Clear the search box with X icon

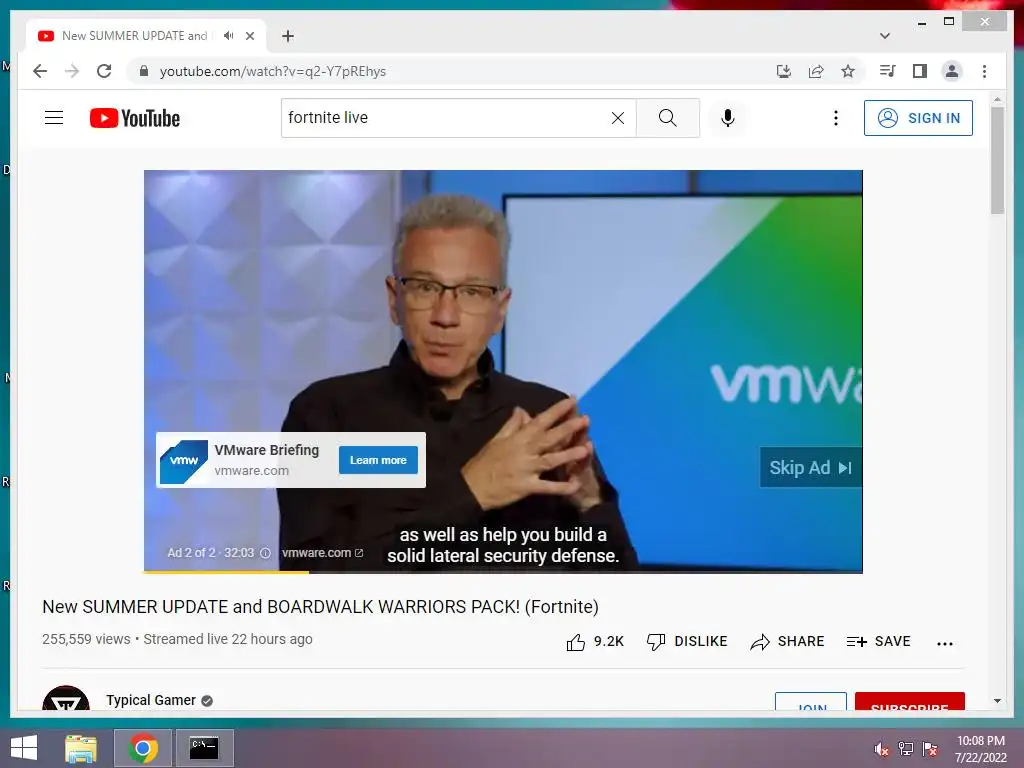[618, 118]
